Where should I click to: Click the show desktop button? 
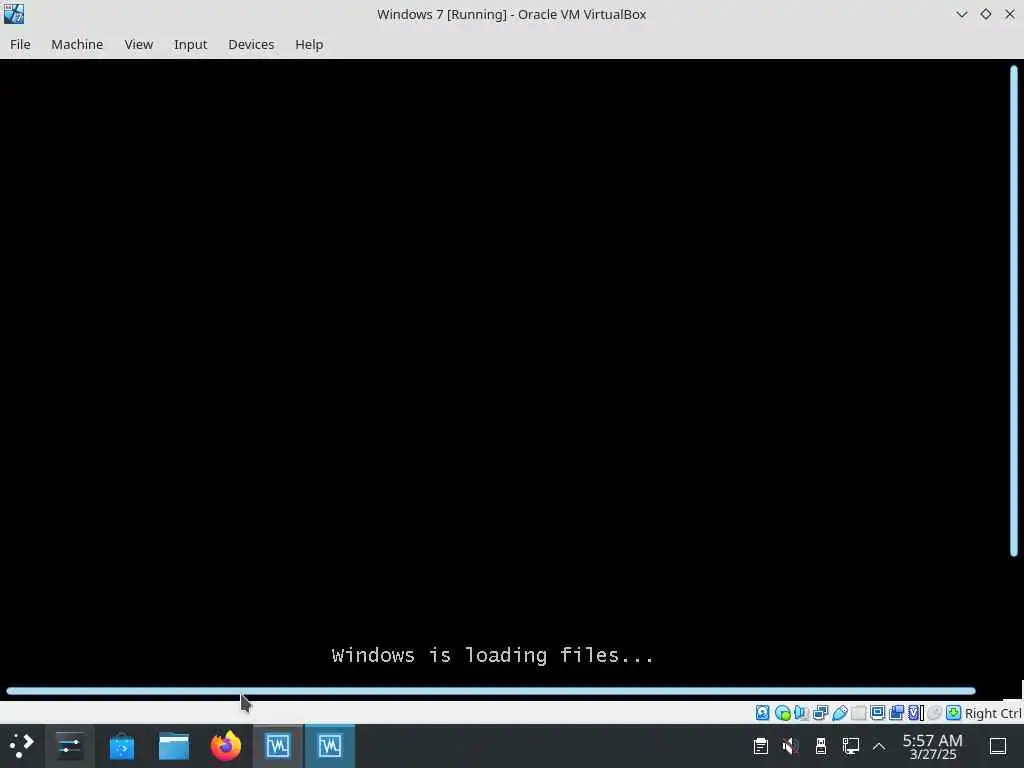tap(998, 746)
